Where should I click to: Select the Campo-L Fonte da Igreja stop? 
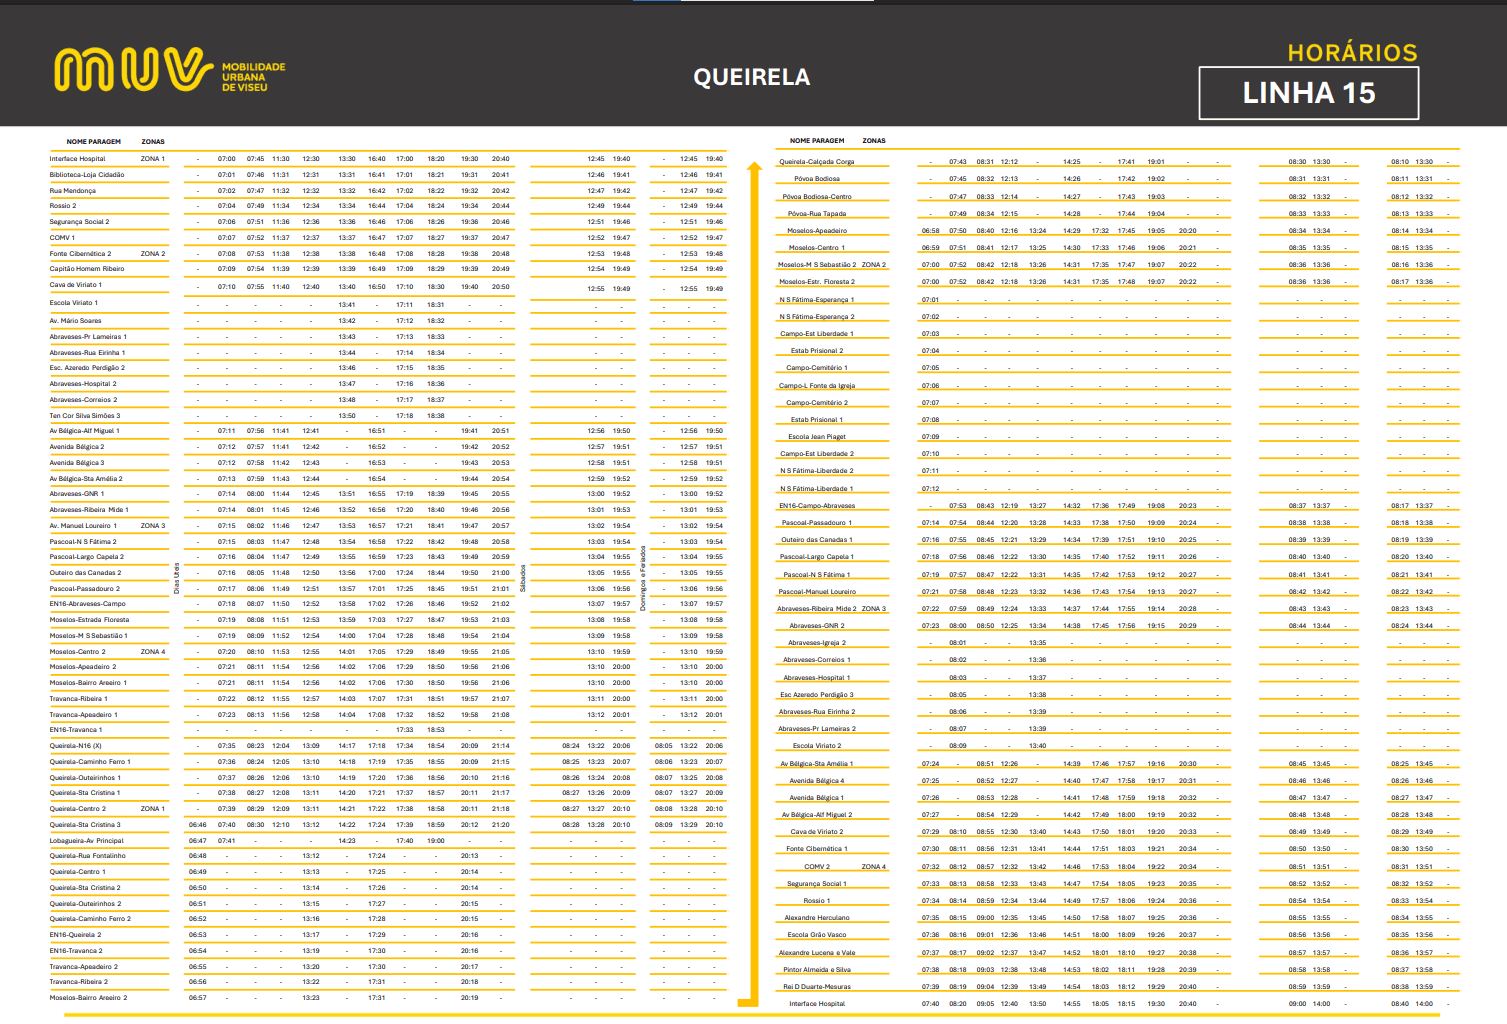pos(816,386)
